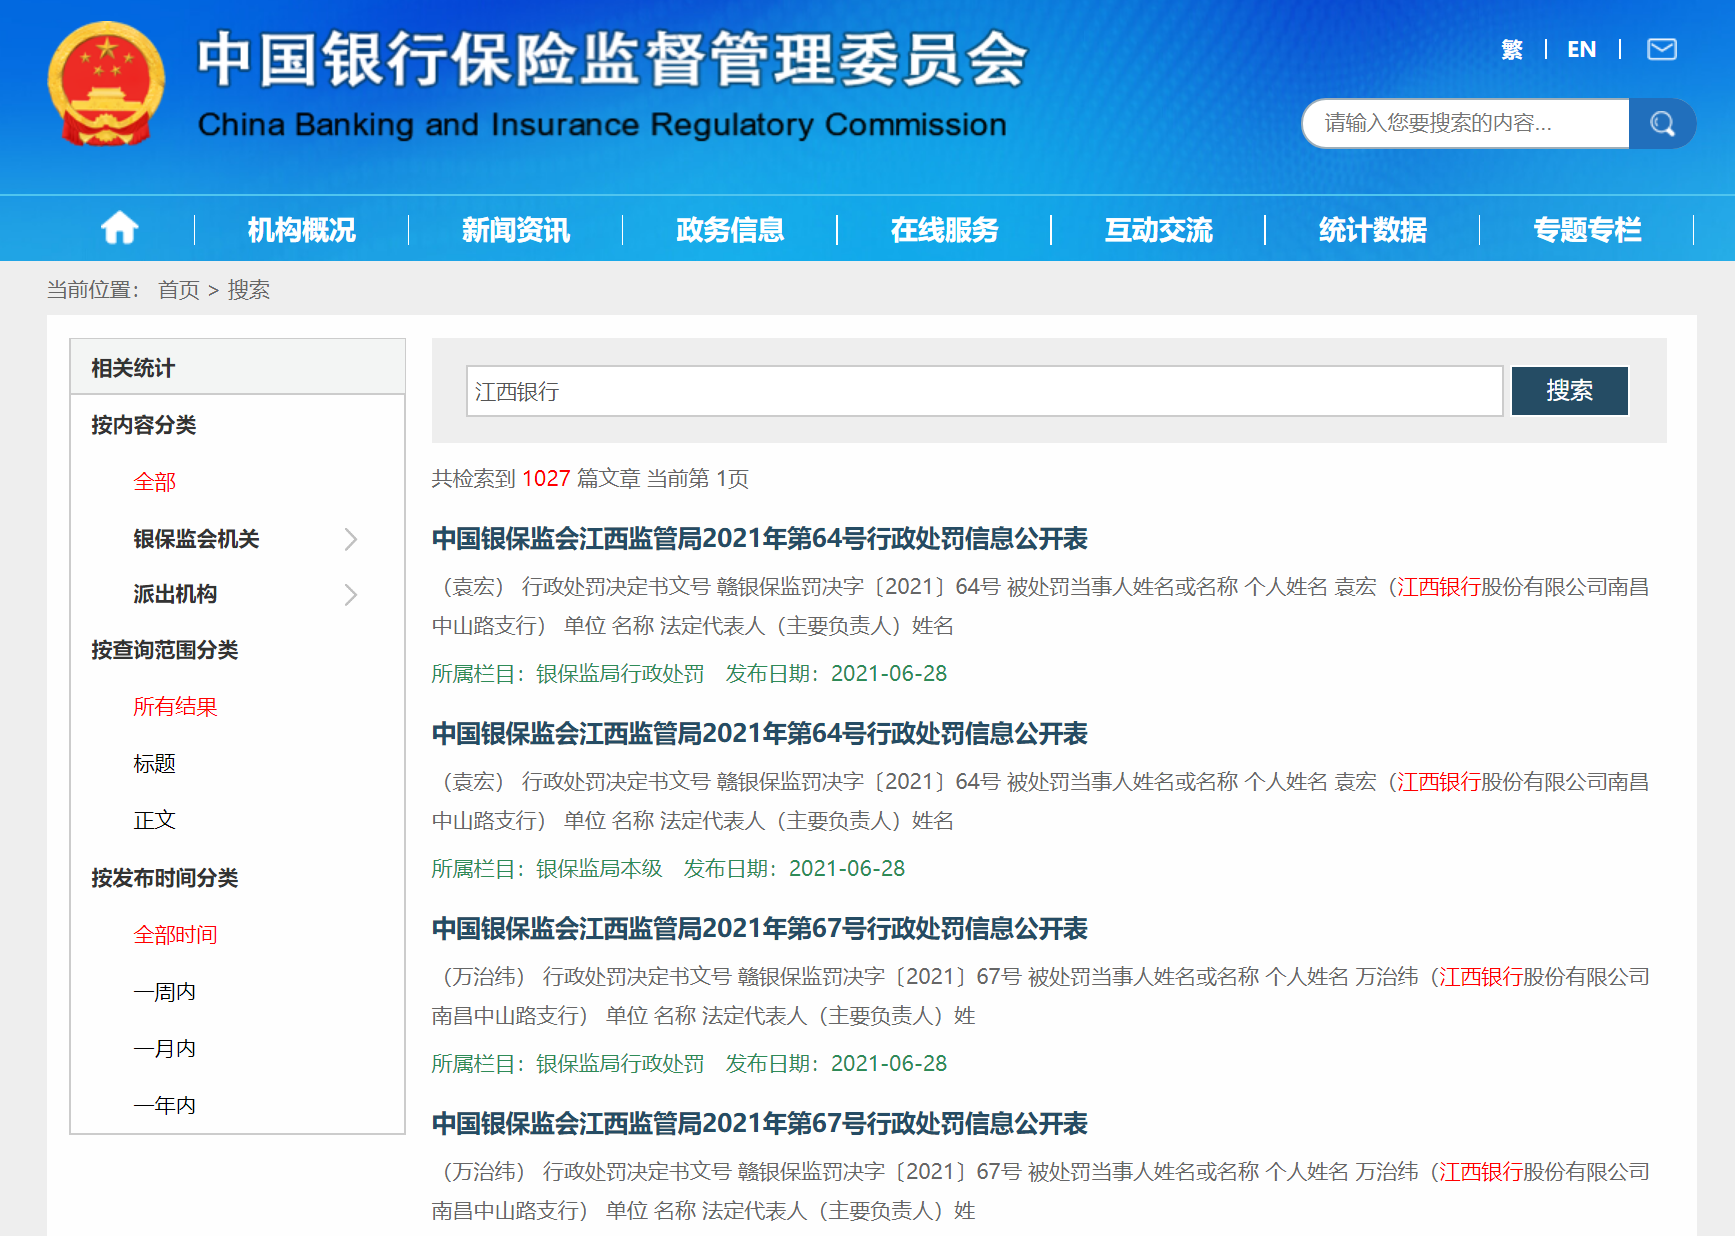
Task: Open the 互动交流 menu
Action: (1158, 230)
